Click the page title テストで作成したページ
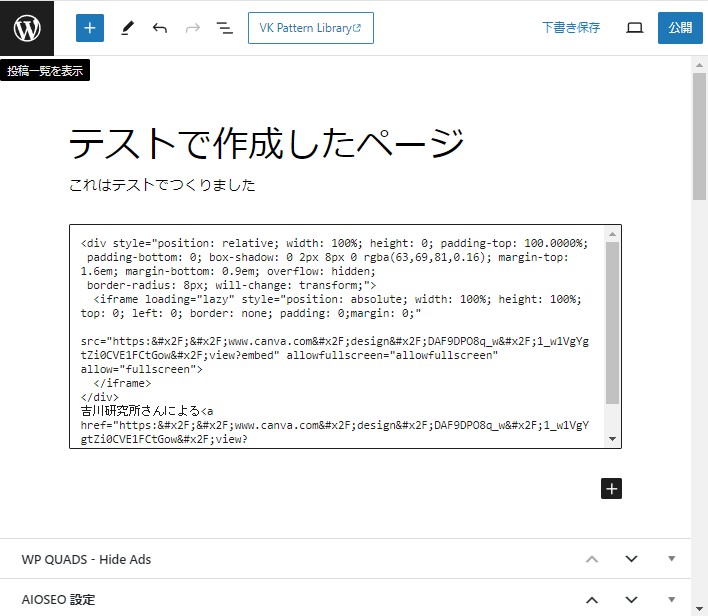The image size is (708, 616). 266,144
